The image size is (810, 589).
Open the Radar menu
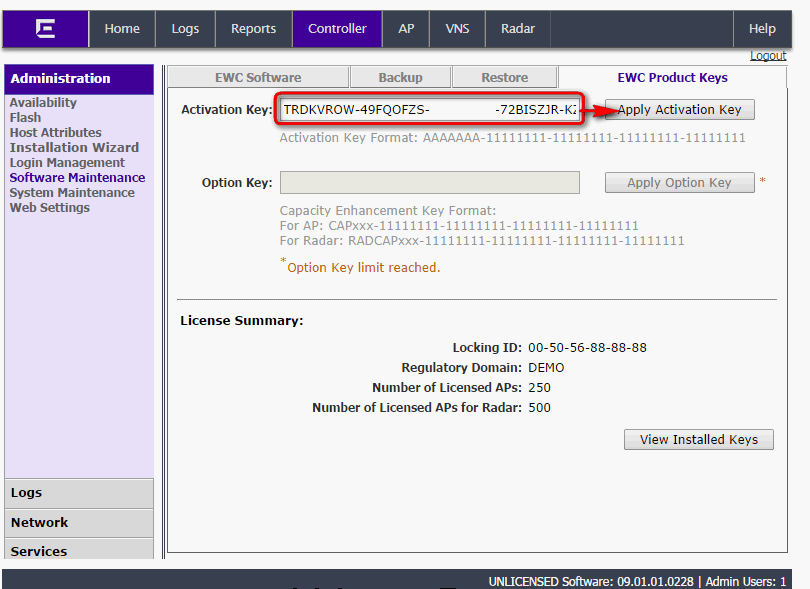click(x=518, y=28)
